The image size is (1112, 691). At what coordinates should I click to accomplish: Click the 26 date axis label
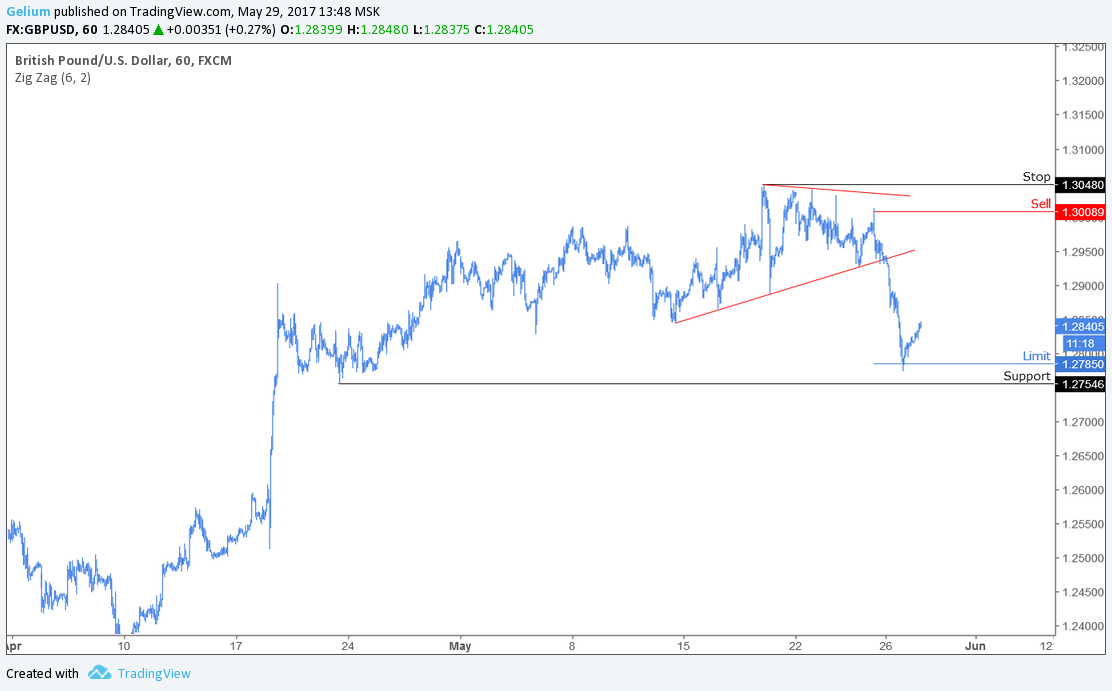(x=885, y=646)
